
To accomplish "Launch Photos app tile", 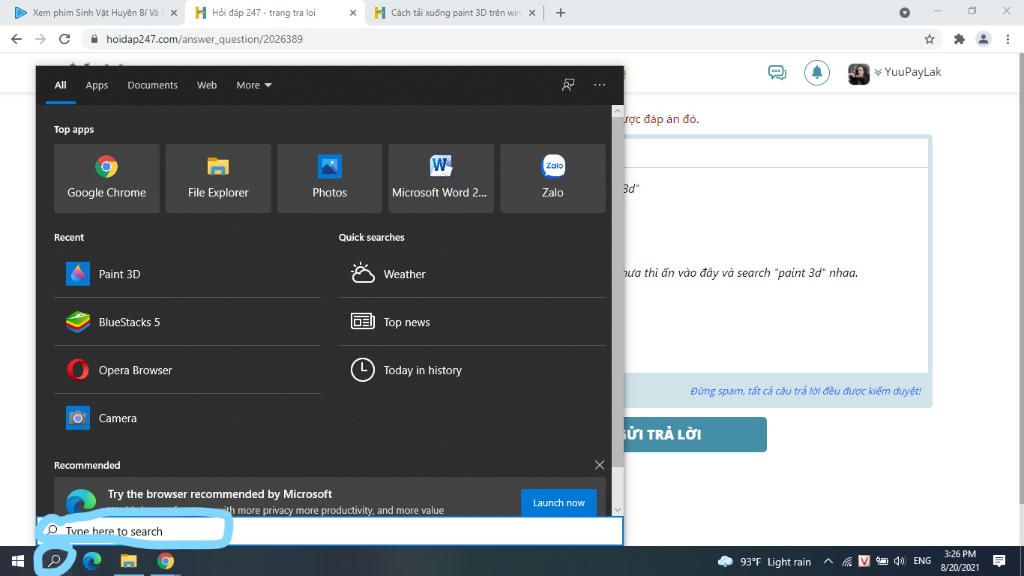I will coord(330,178).
